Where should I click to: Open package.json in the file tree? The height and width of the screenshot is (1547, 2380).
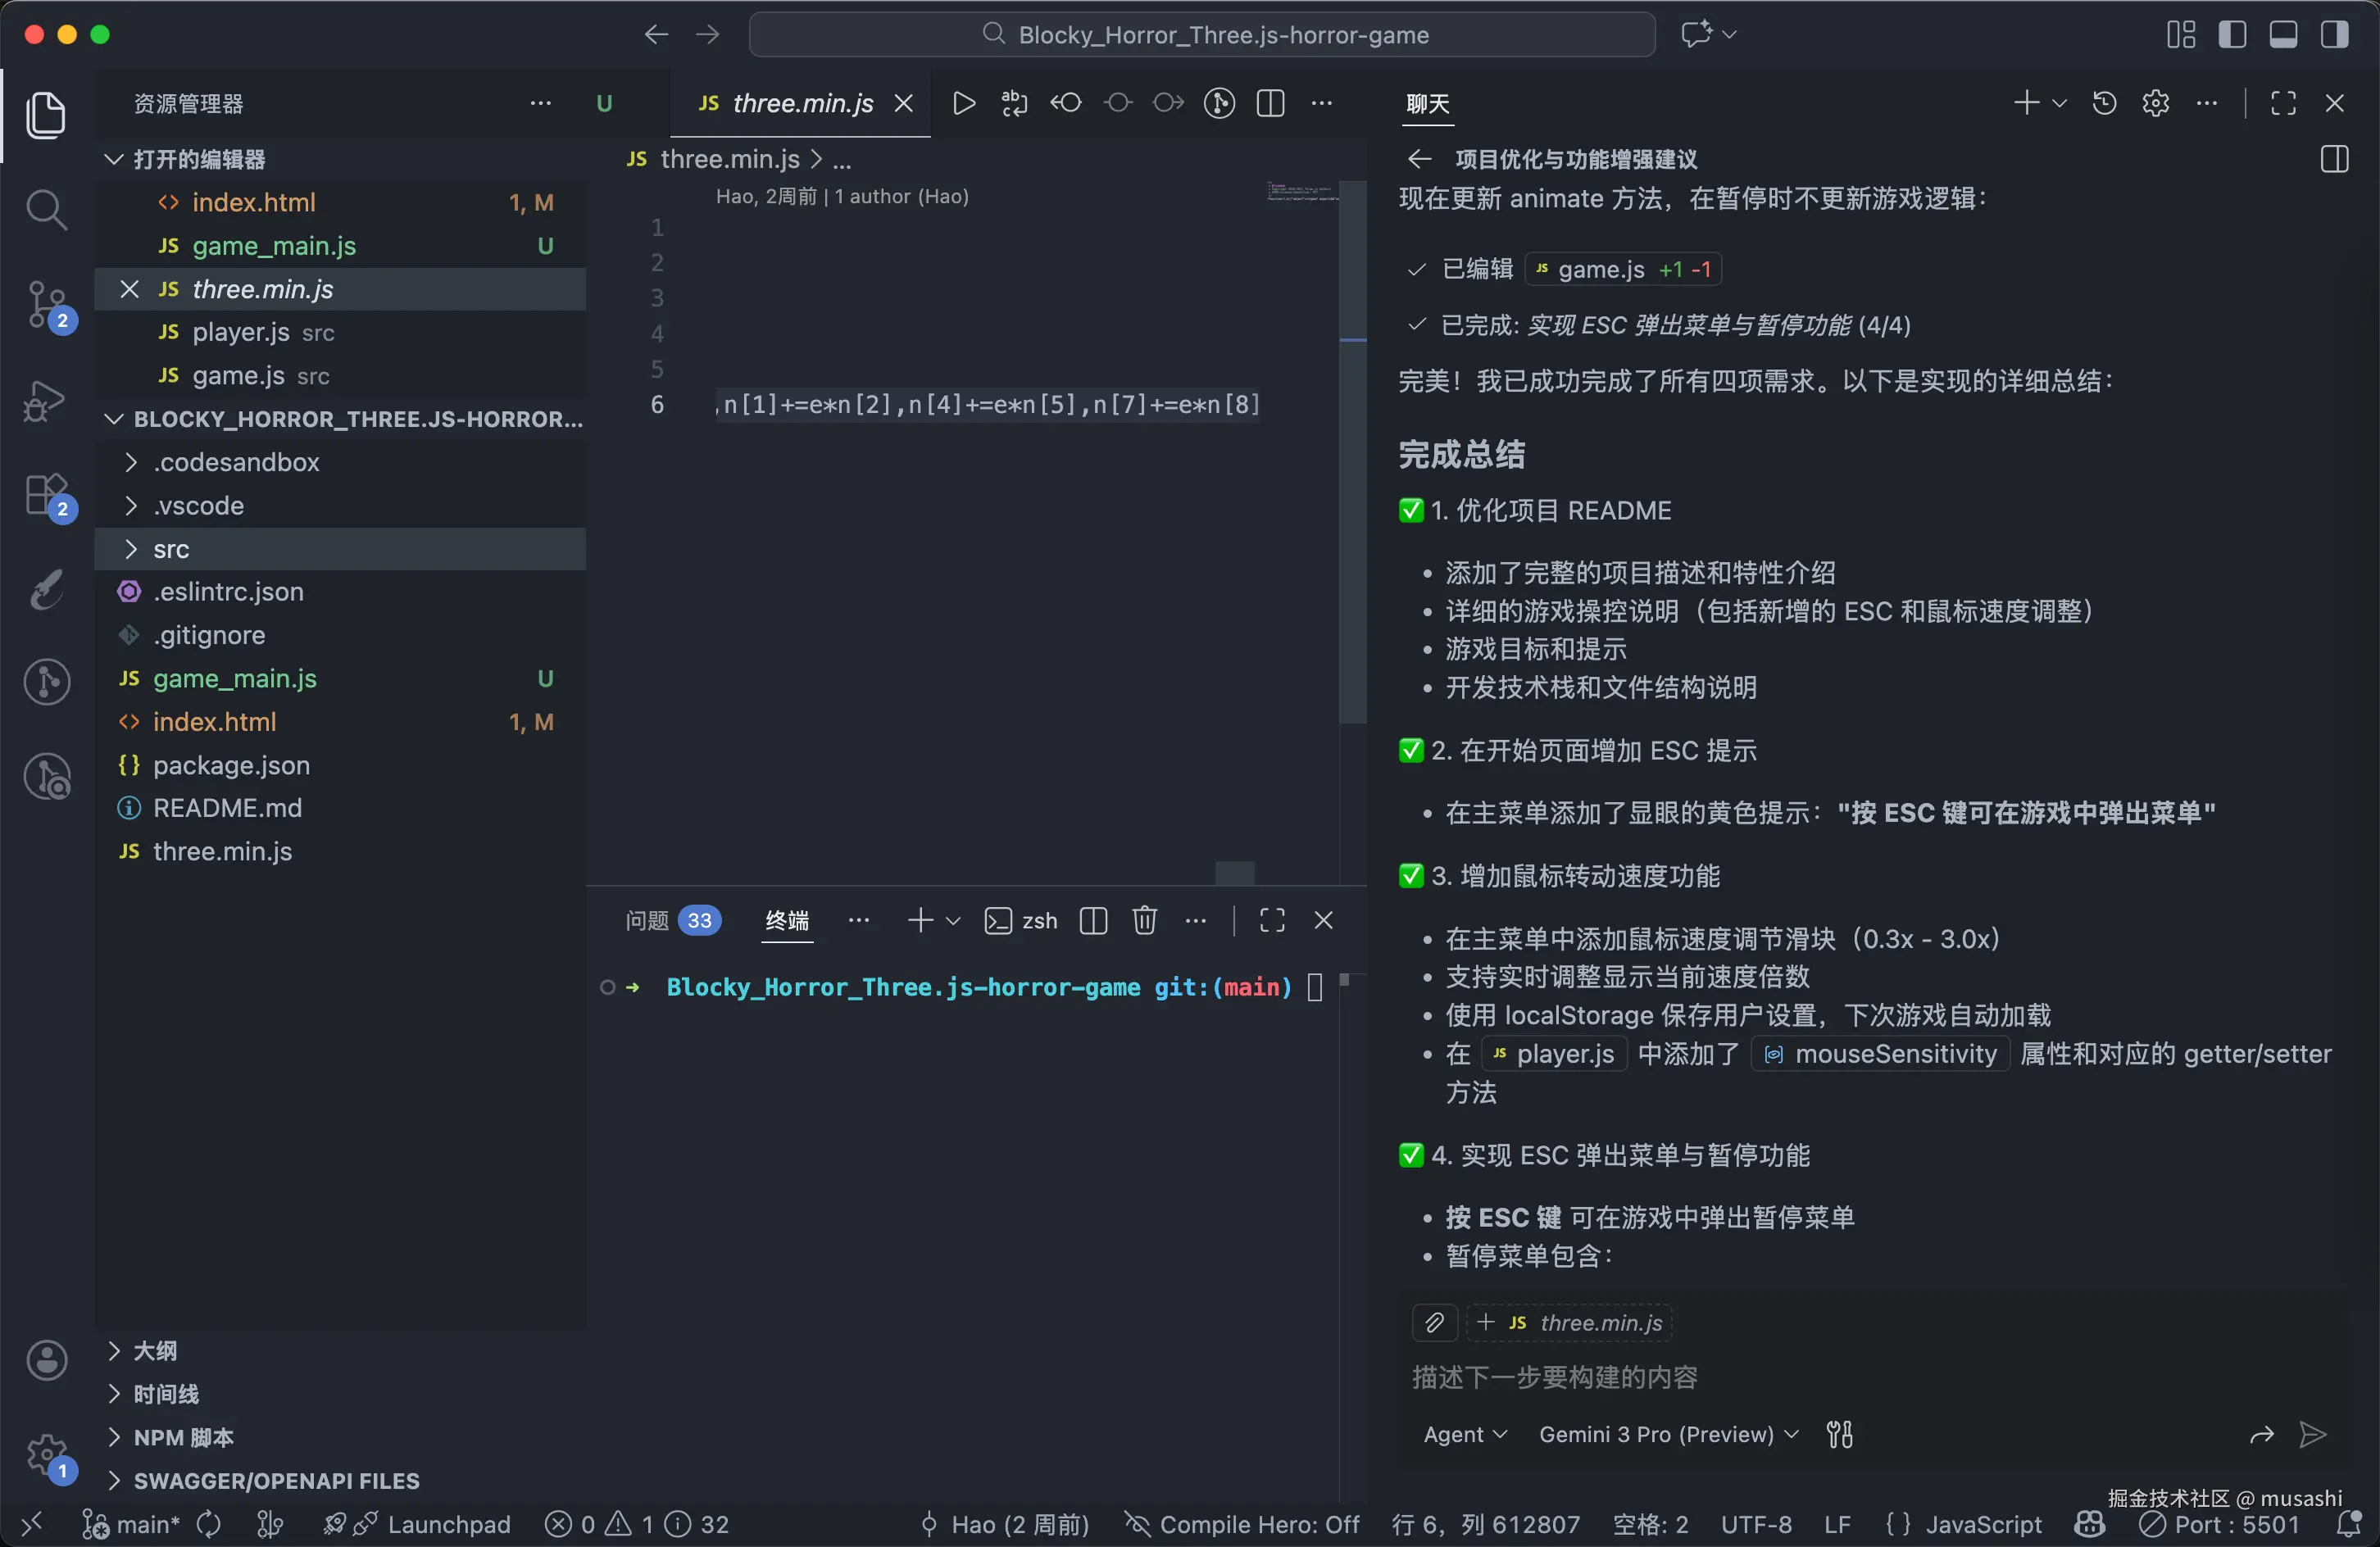[340, 765]
